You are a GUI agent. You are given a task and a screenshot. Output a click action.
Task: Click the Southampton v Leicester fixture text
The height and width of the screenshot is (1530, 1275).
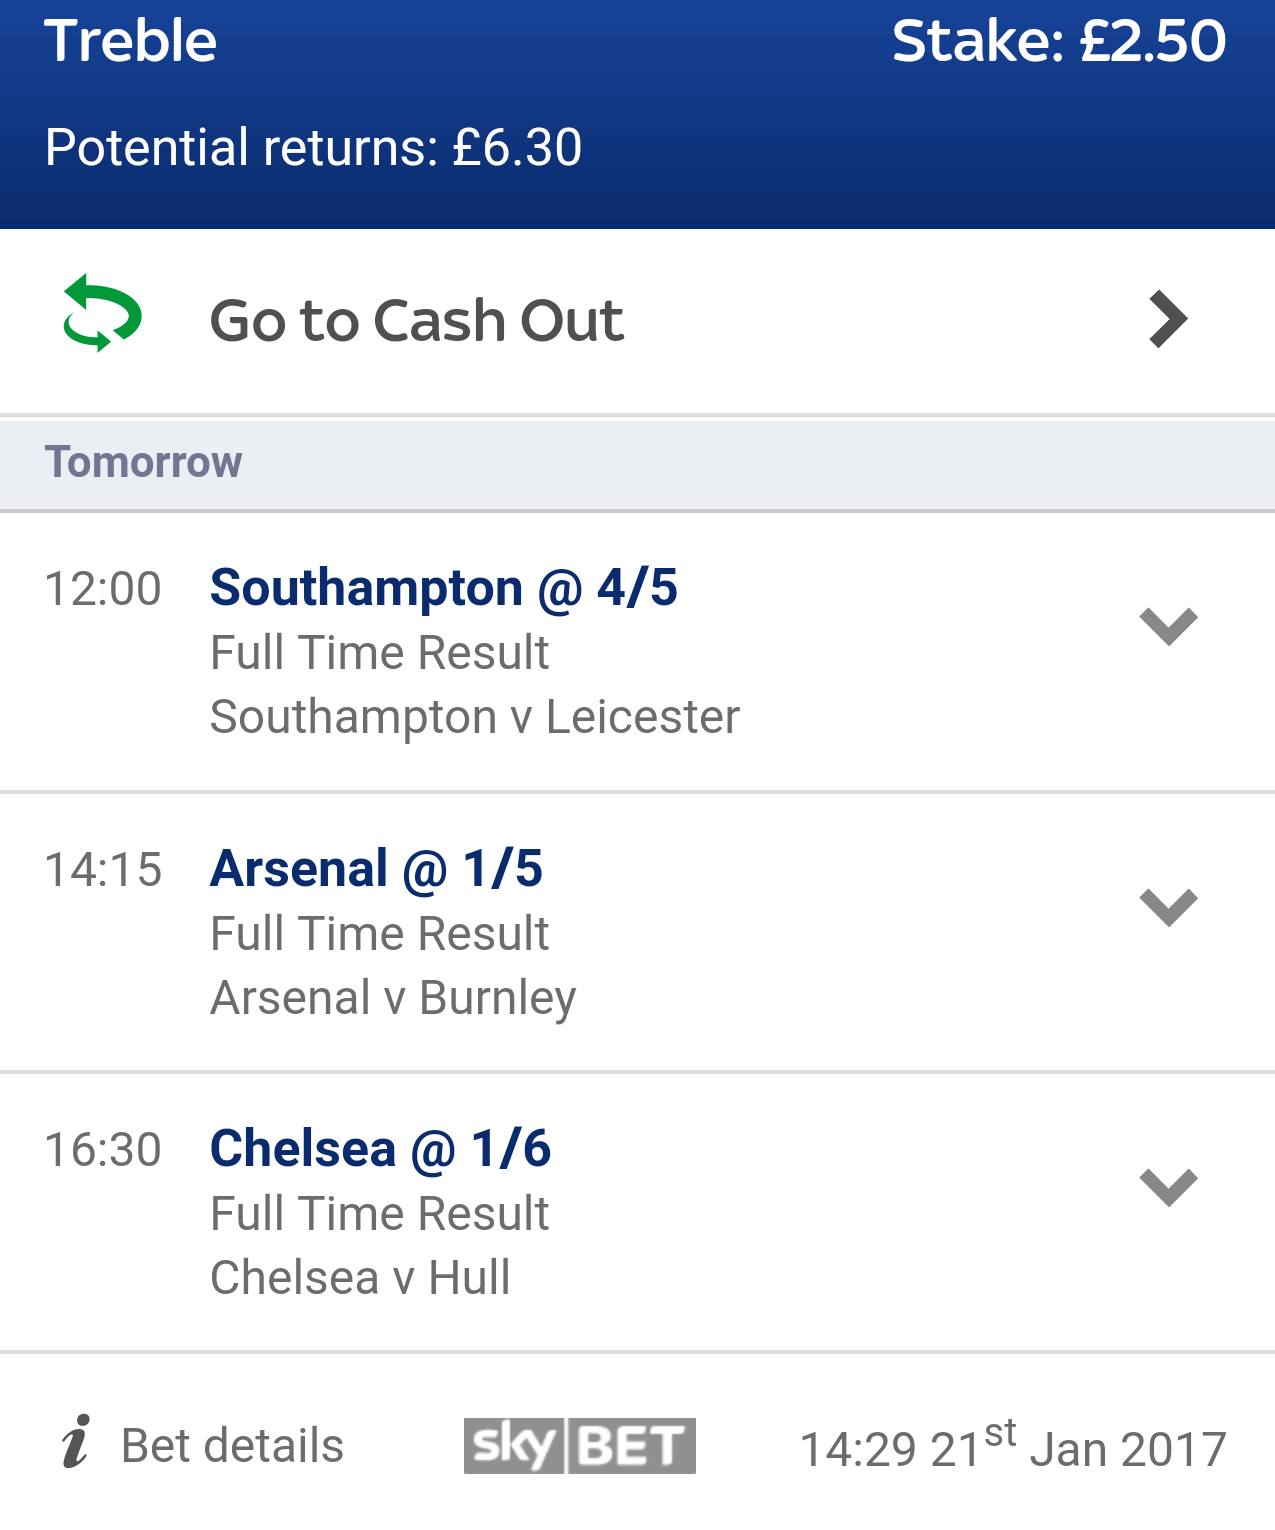[475, 717]
